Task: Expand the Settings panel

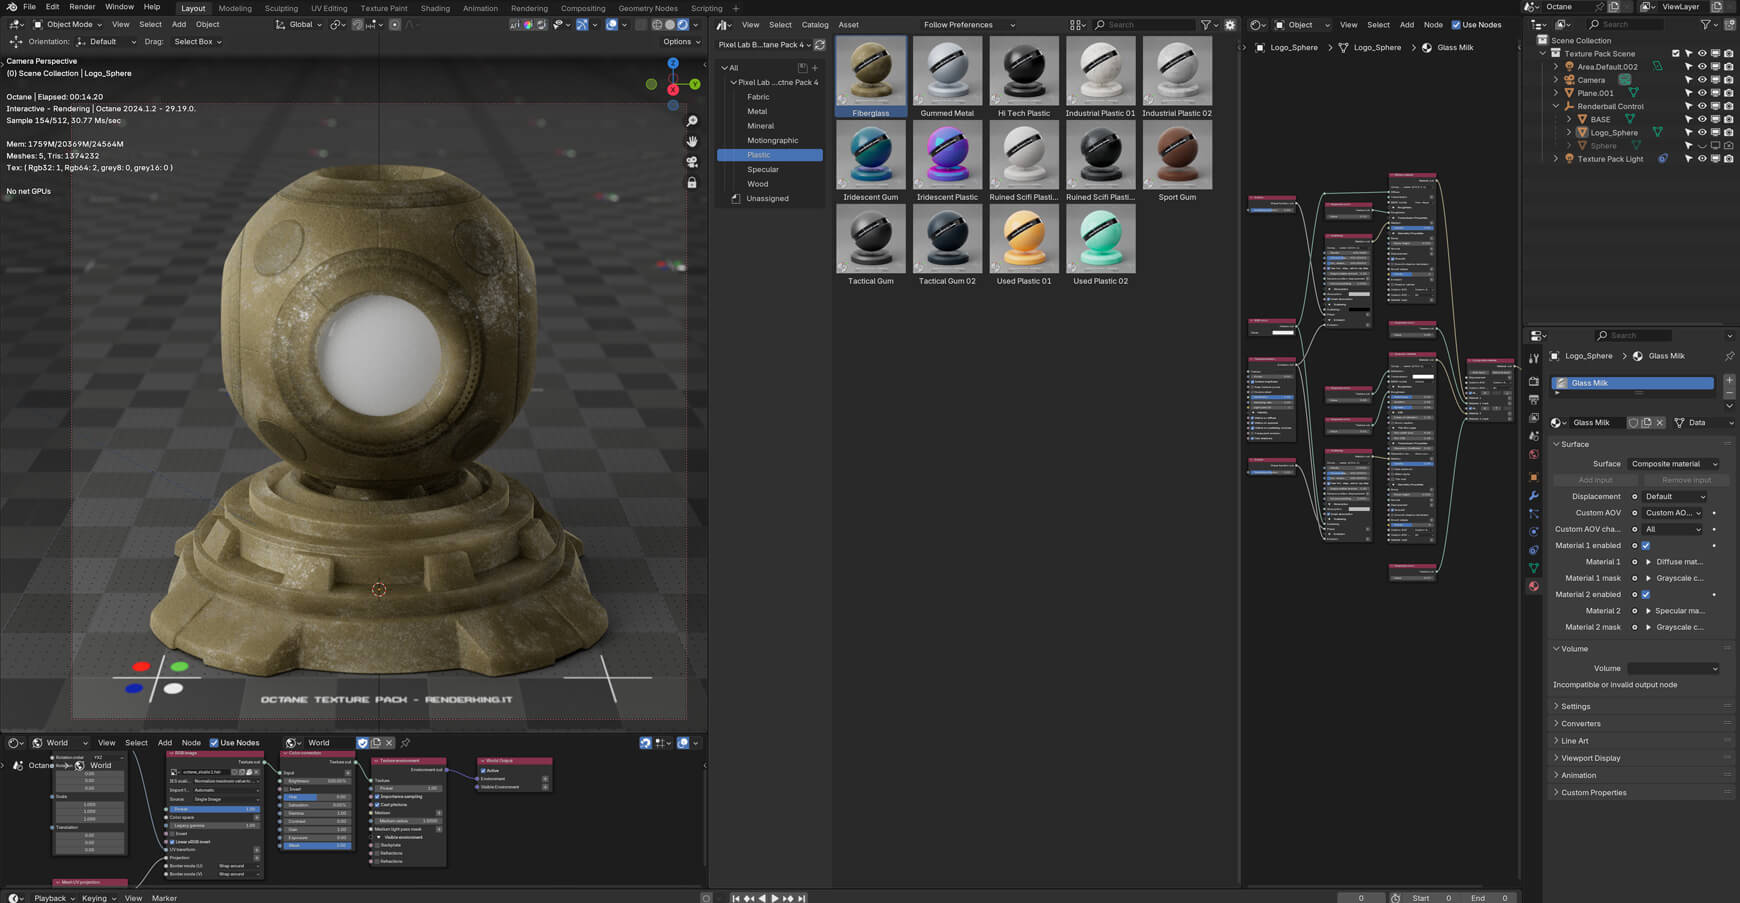Action: (1575, 707)
